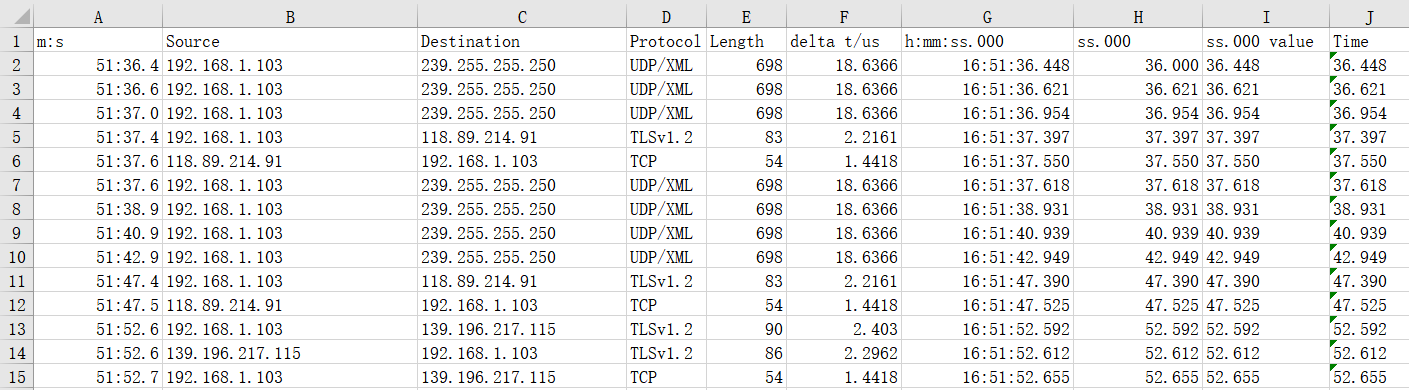
Task: Select Length cell 90
Action: click(746, 329)
